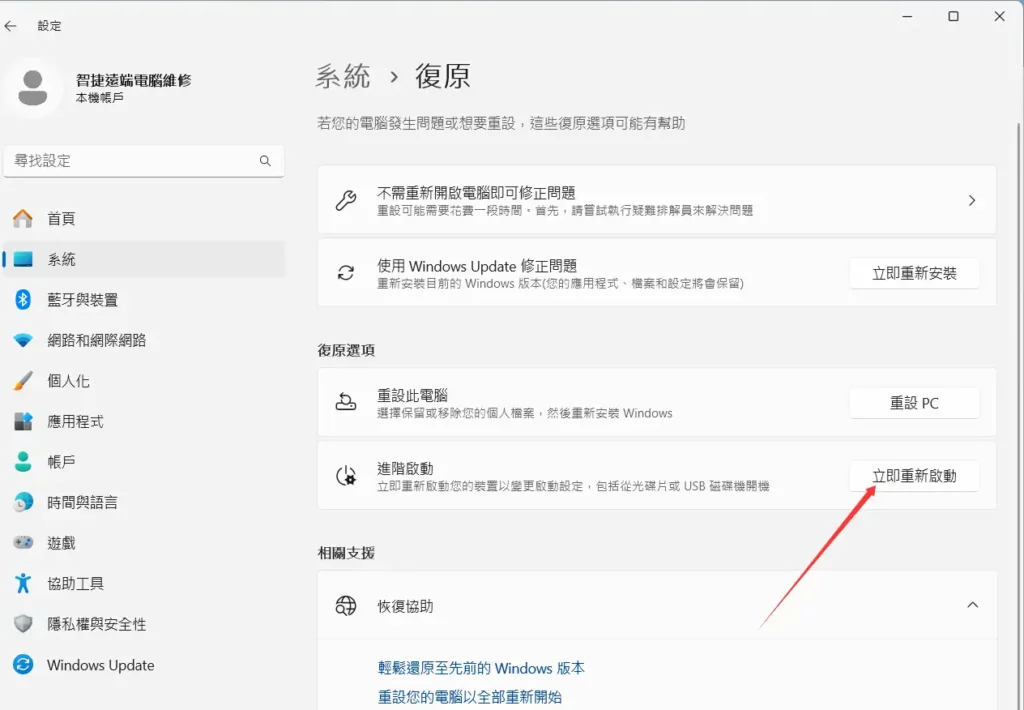Screen dimensions: 1024x710
Task: Click the accessibility figure icon for 協助工具
Action: pos(23,583)
